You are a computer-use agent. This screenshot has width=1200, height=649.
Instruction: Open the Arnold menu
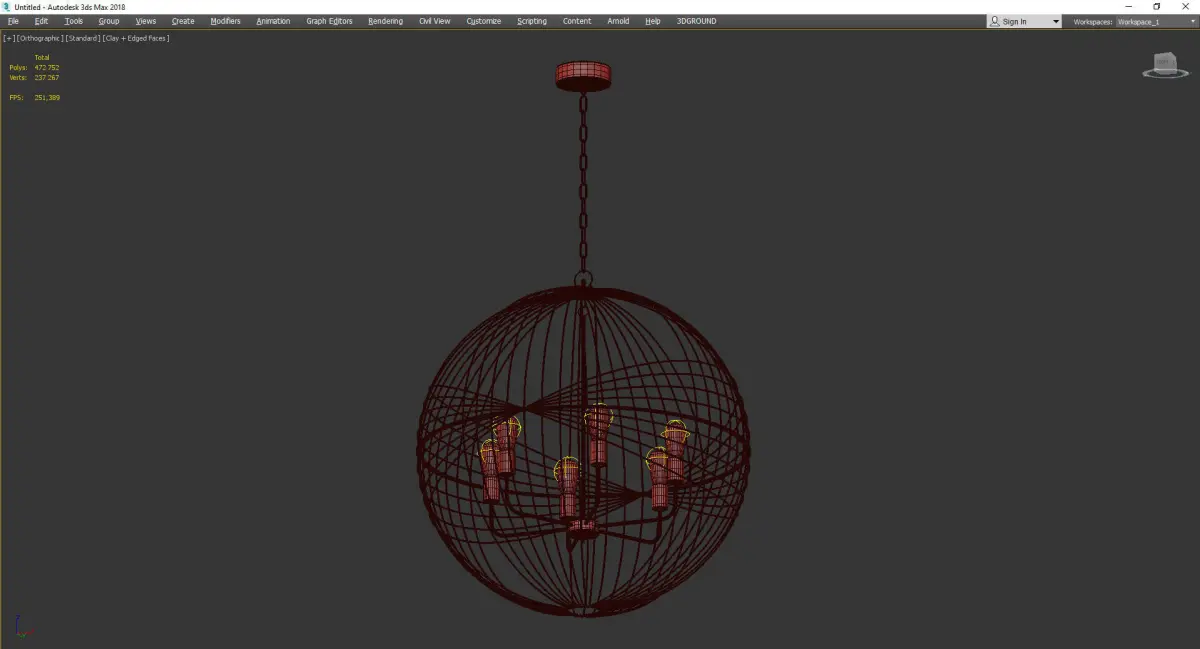pyautogui.click(x=618, y=21)
